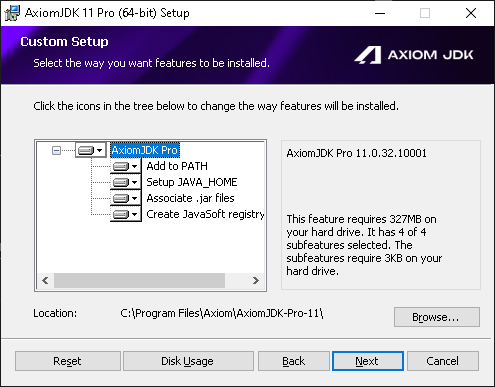Screen dimensions: 495x387
Task: Open the Disk Usage dialog
Action: (x=188, y=361)
